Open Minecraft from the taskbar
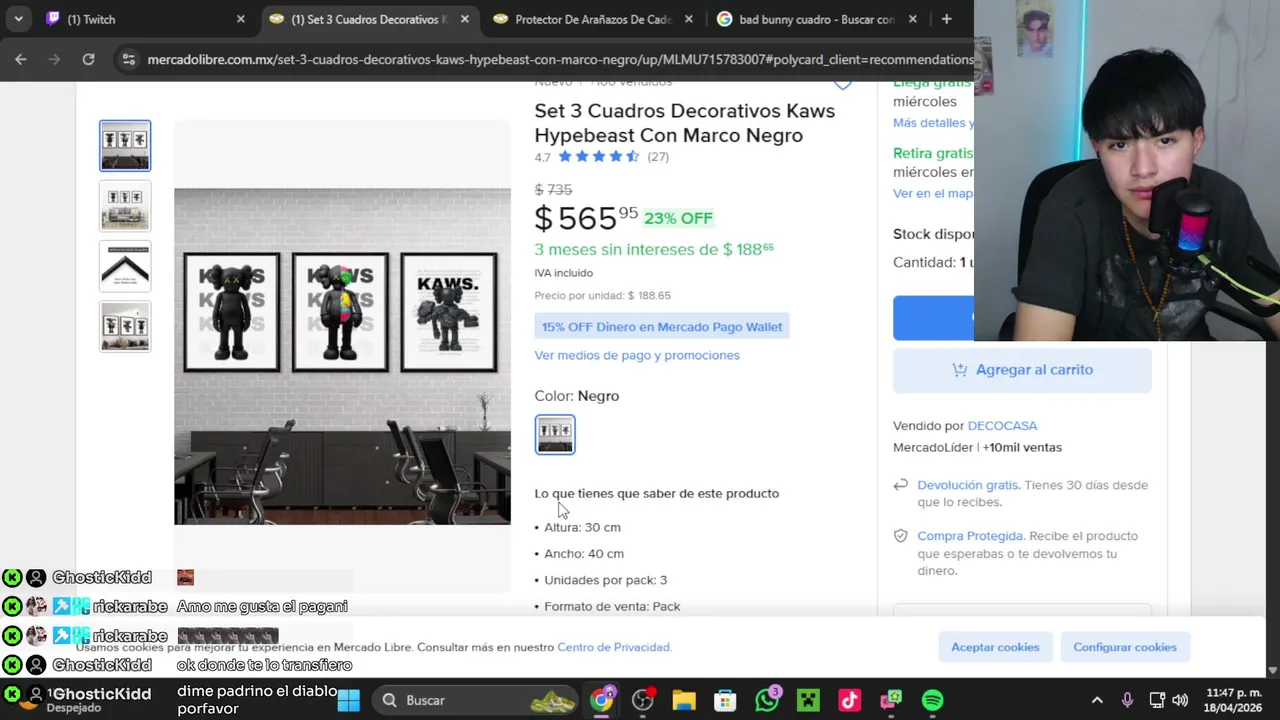The image size is (1280, 720). (x=808, y=700)
